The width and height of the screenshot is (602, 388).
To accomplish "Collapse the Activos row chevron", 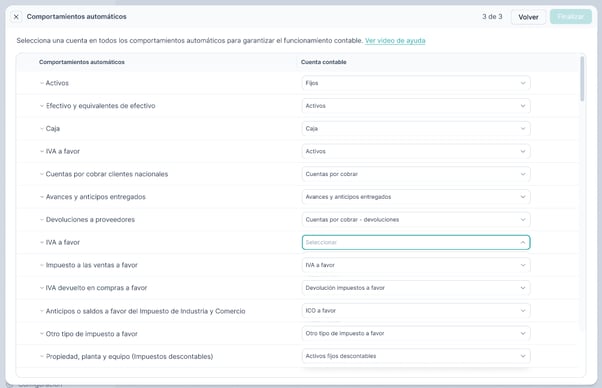I will [x=41, y=83].
